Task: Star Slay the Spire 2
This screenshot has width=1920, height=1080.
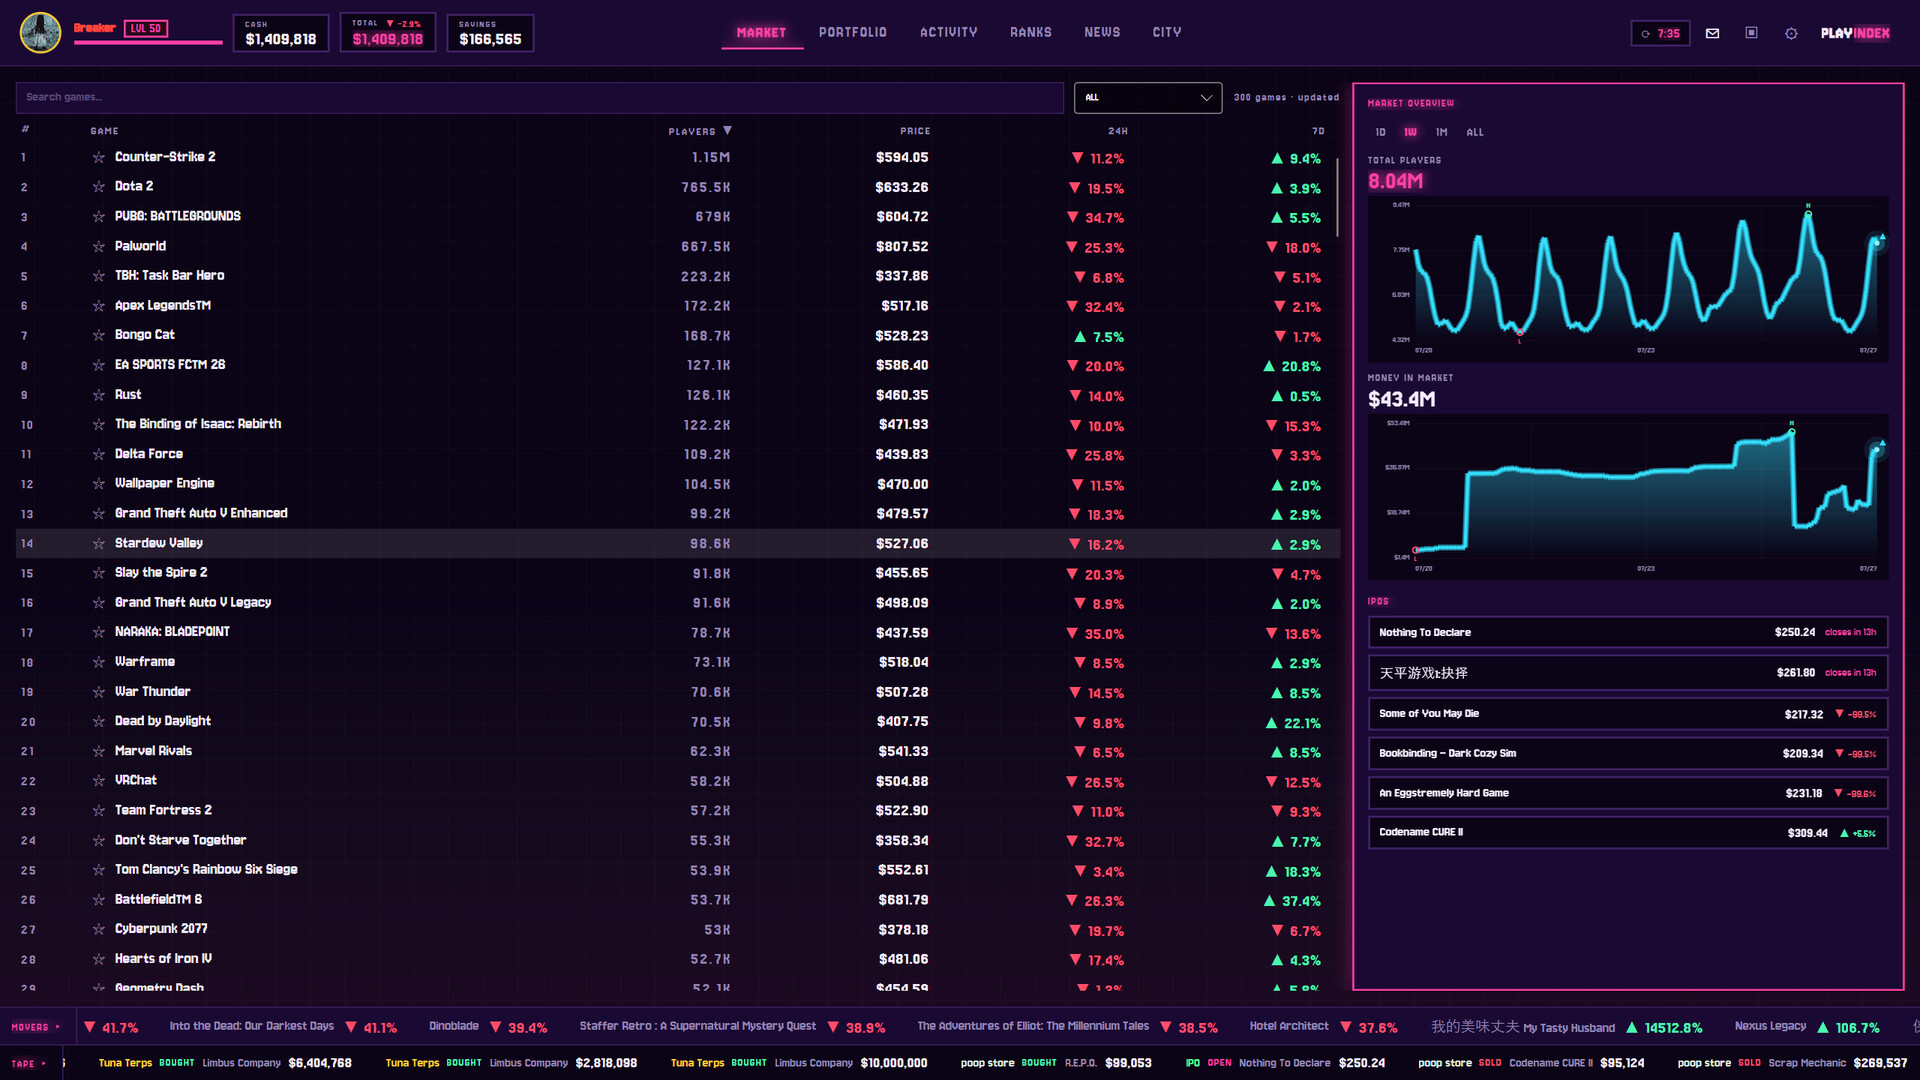Action: pos(99,573)
